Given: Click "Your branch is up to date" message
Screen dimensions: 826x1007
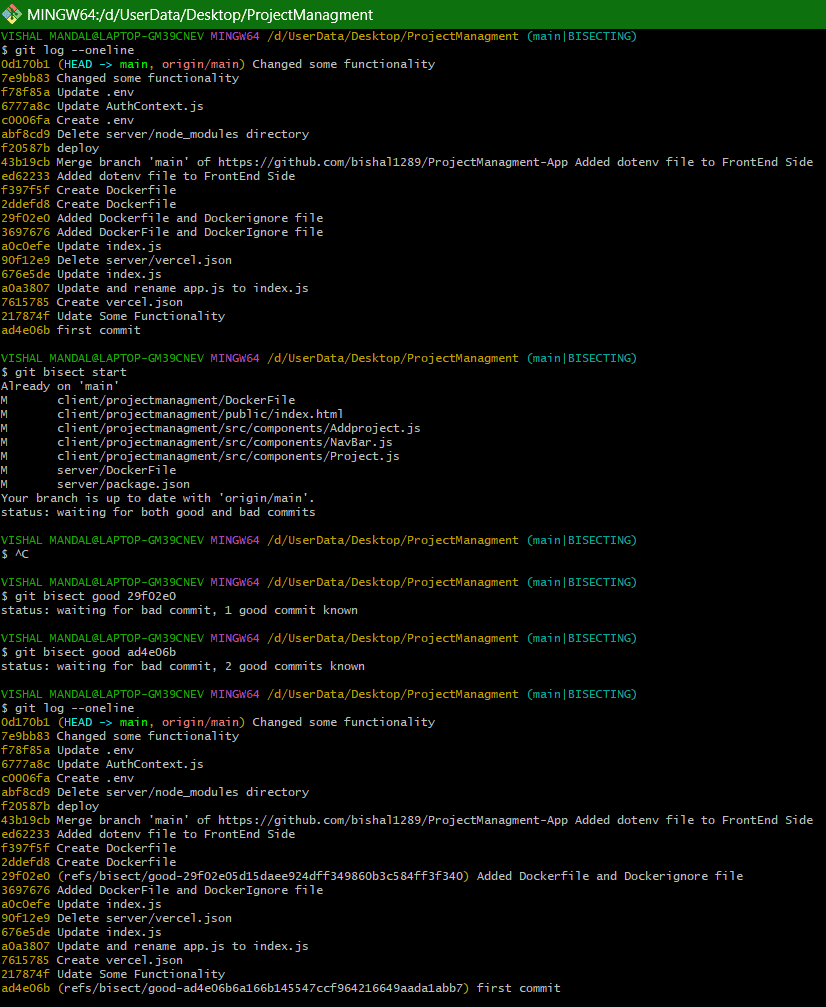Looking at the screenshot, I should point(157,498).
